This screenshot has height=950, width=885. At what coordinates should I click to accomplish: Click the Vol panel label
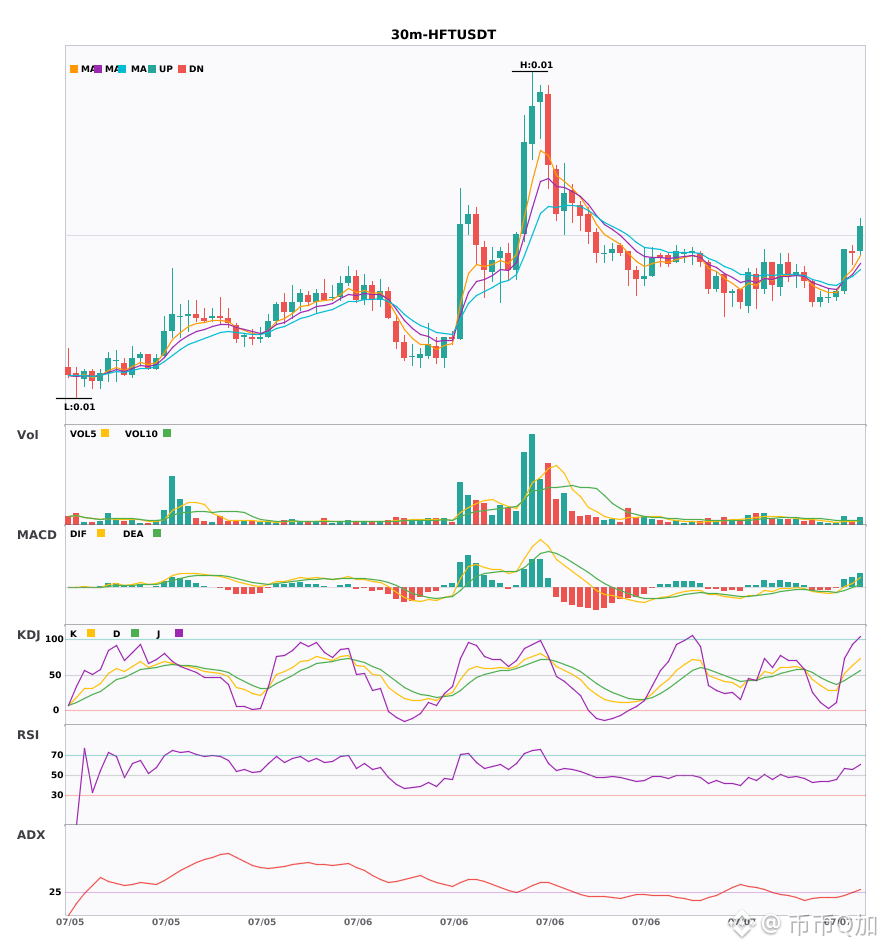pos(27,435)
